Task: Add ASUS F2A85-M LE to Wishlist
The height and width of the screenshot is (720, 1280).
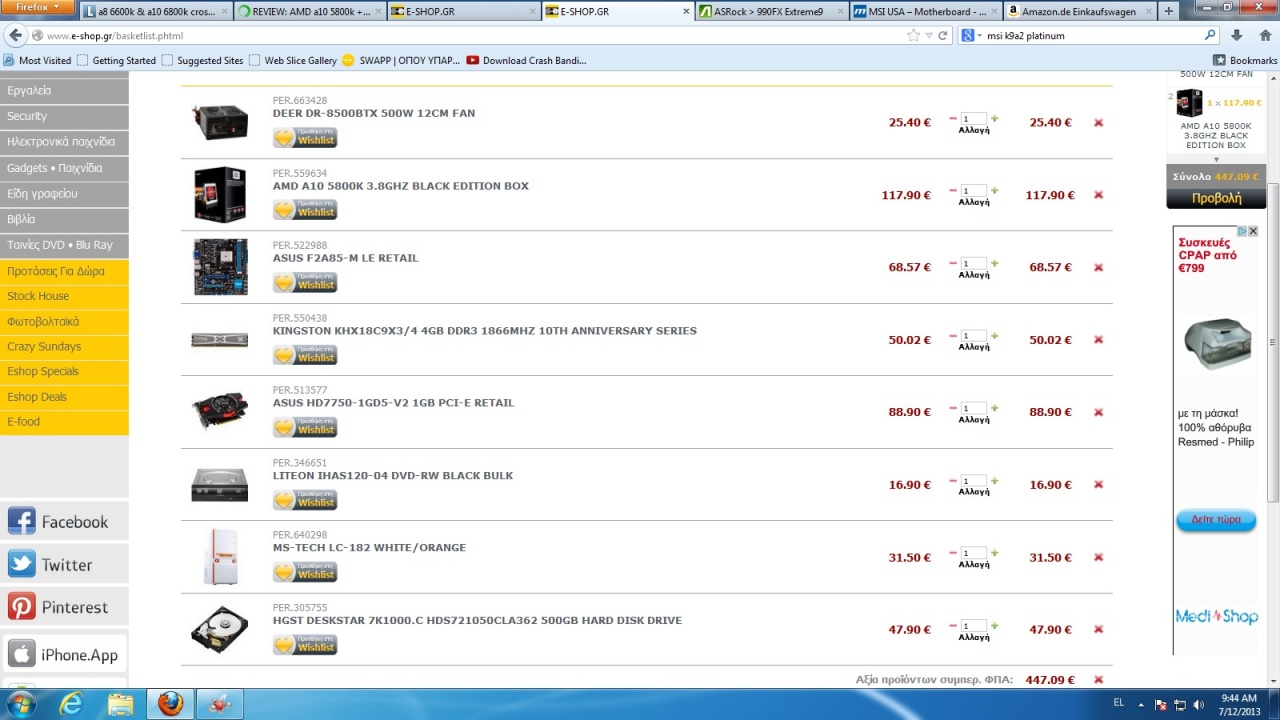Action: click(x=305, y=283)
